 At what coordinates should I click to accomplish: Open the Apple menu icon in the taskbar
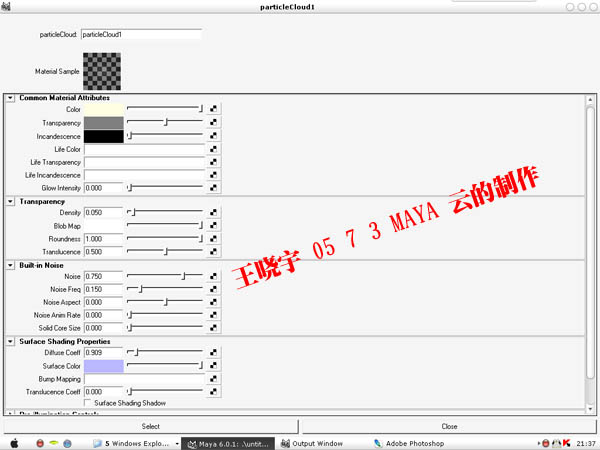pyautogui.click(x=14, y=443)
